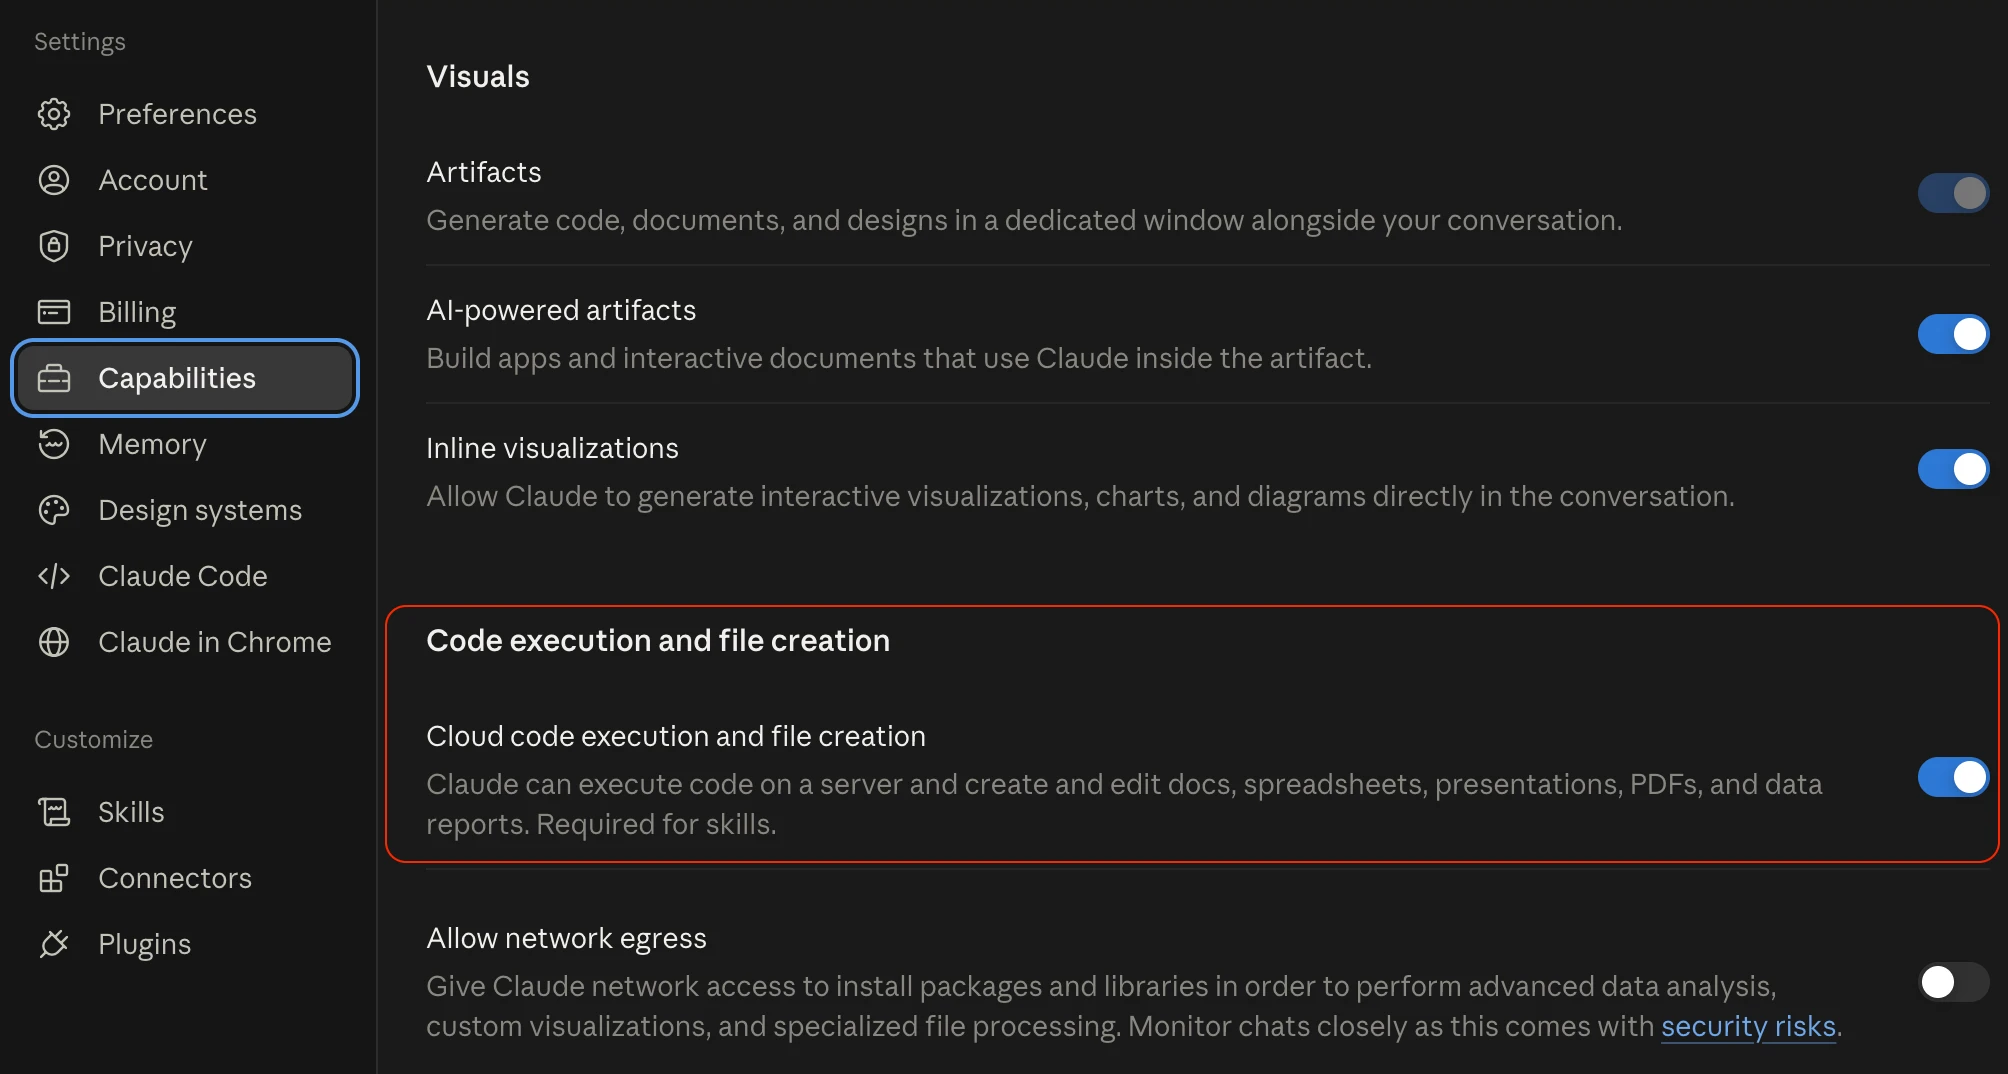This screenshot has height=1074, width=2008.
Task: Toggle Cloud code execution and file creation
Action: coord(1953,777)
